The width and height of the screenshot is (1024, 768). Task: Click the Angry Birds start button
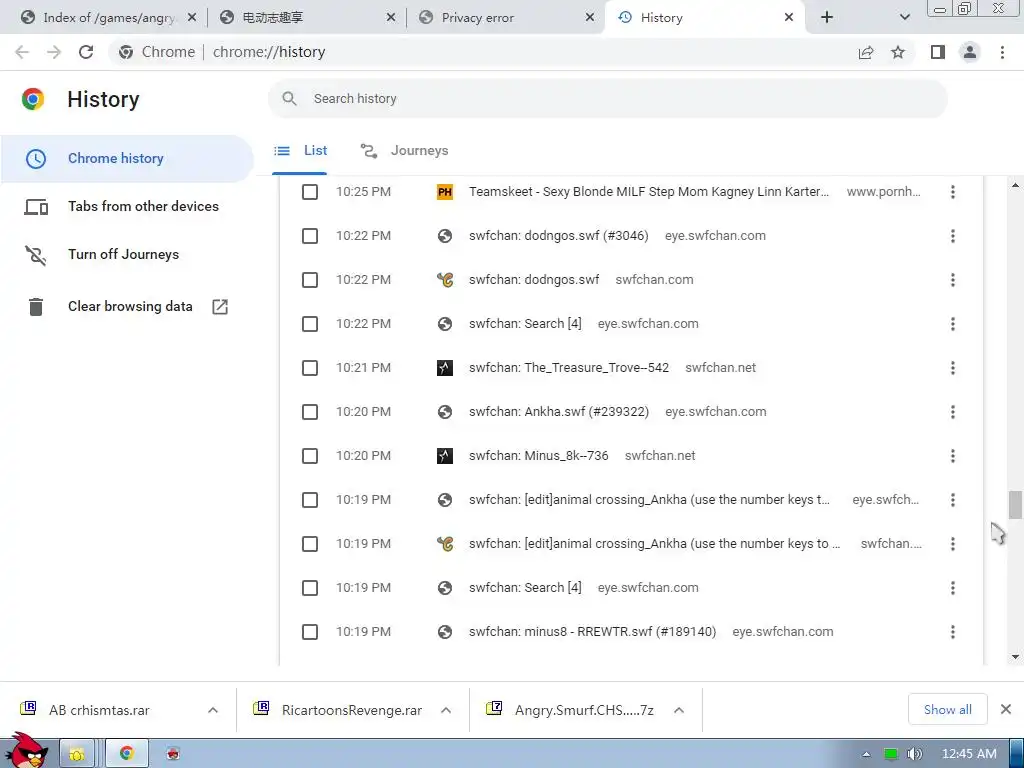tap(26, 751)
